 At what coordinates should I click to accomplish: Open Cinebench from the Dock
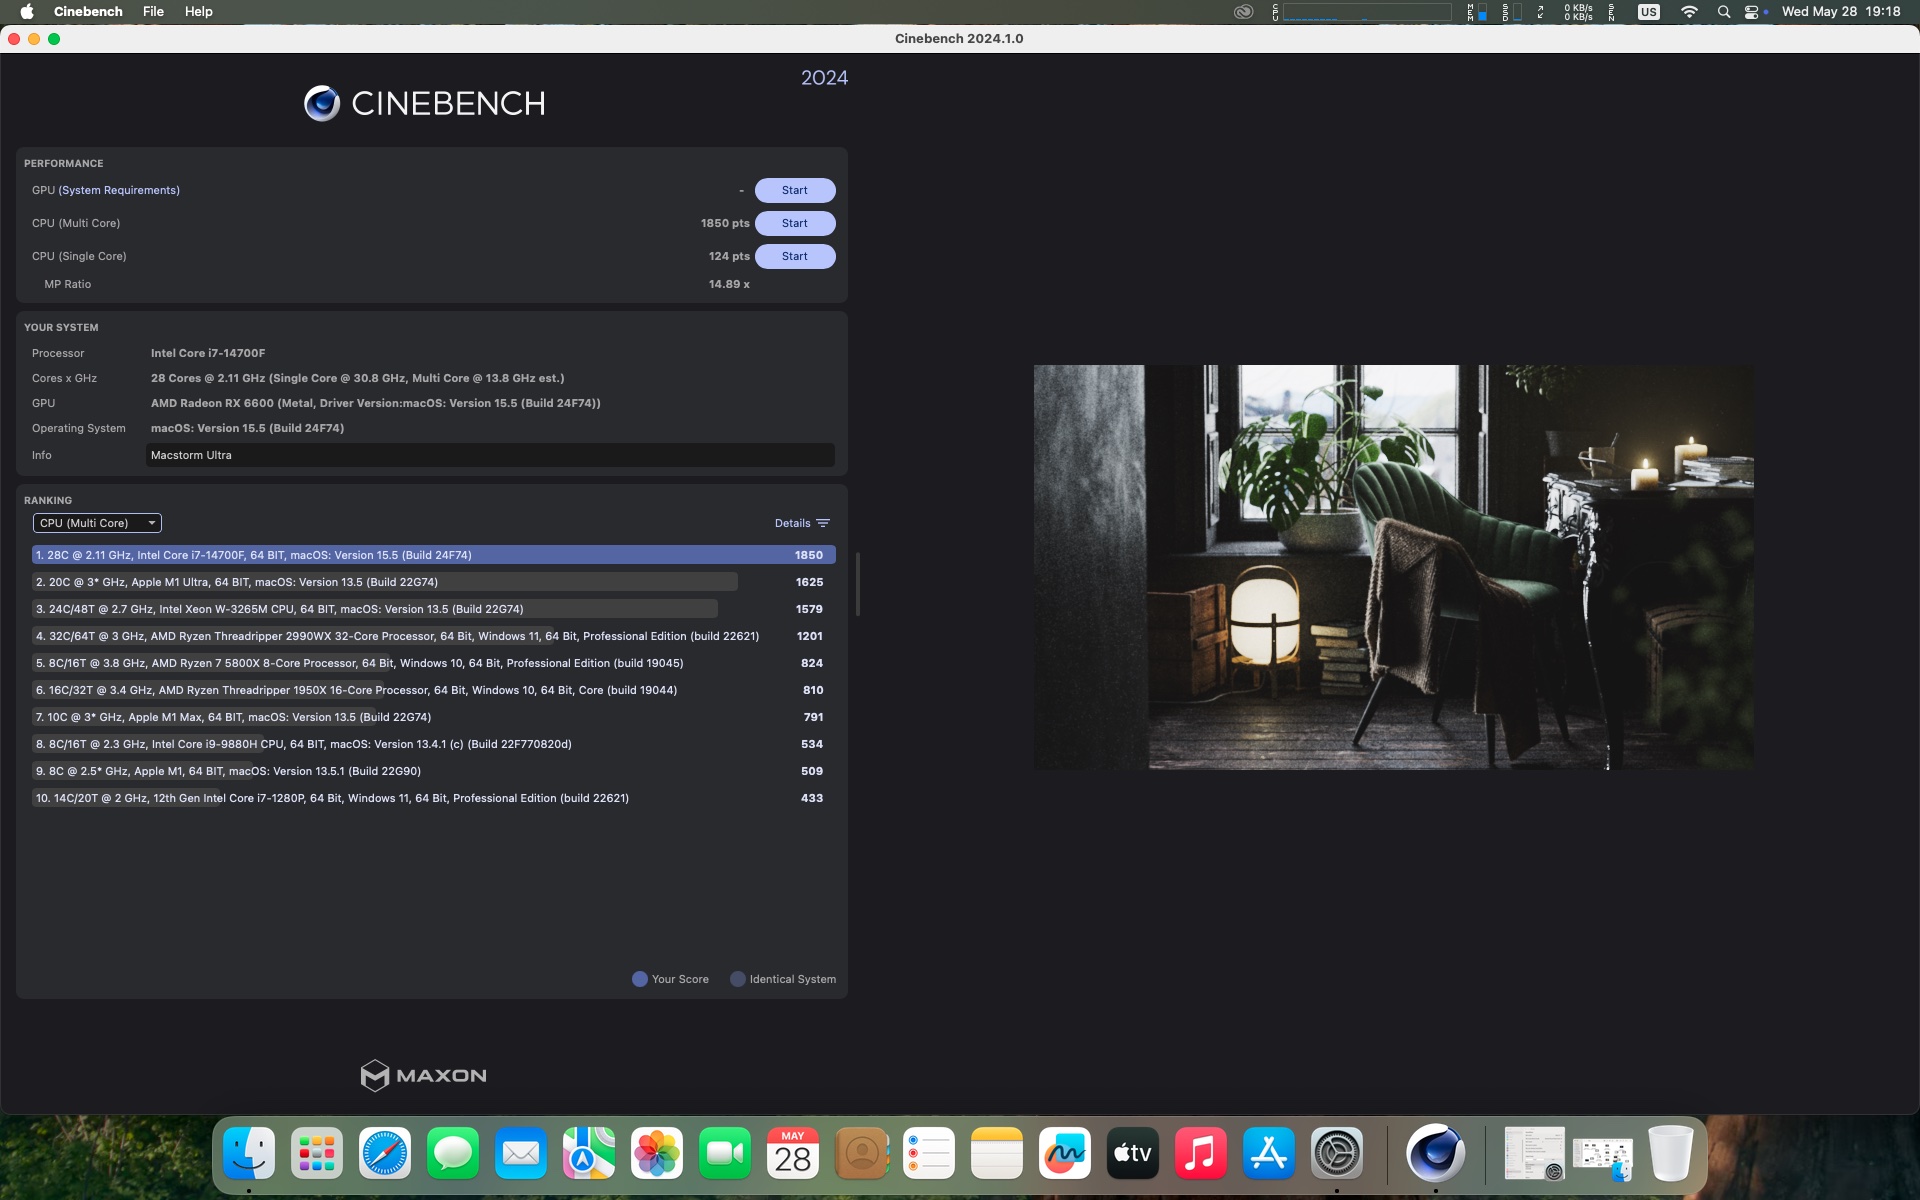(x=1435, y=1153)
